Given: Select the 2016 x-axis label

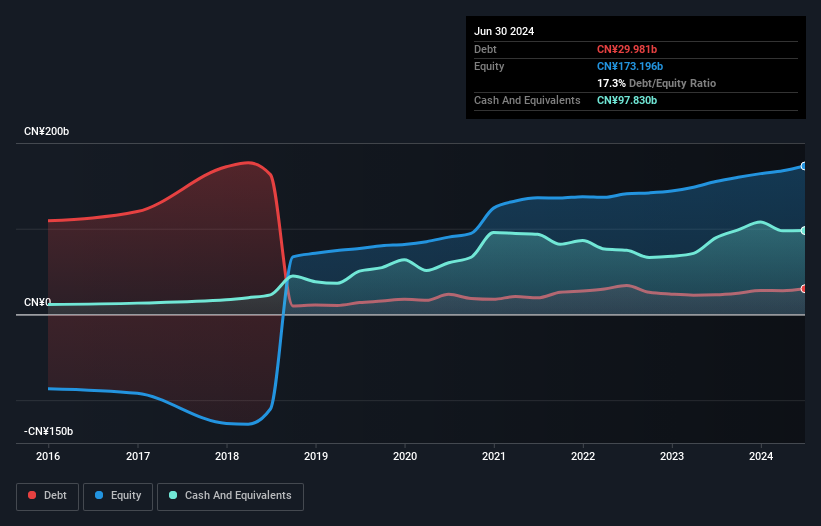Looking at the screenshot, I should pos(48,456).
